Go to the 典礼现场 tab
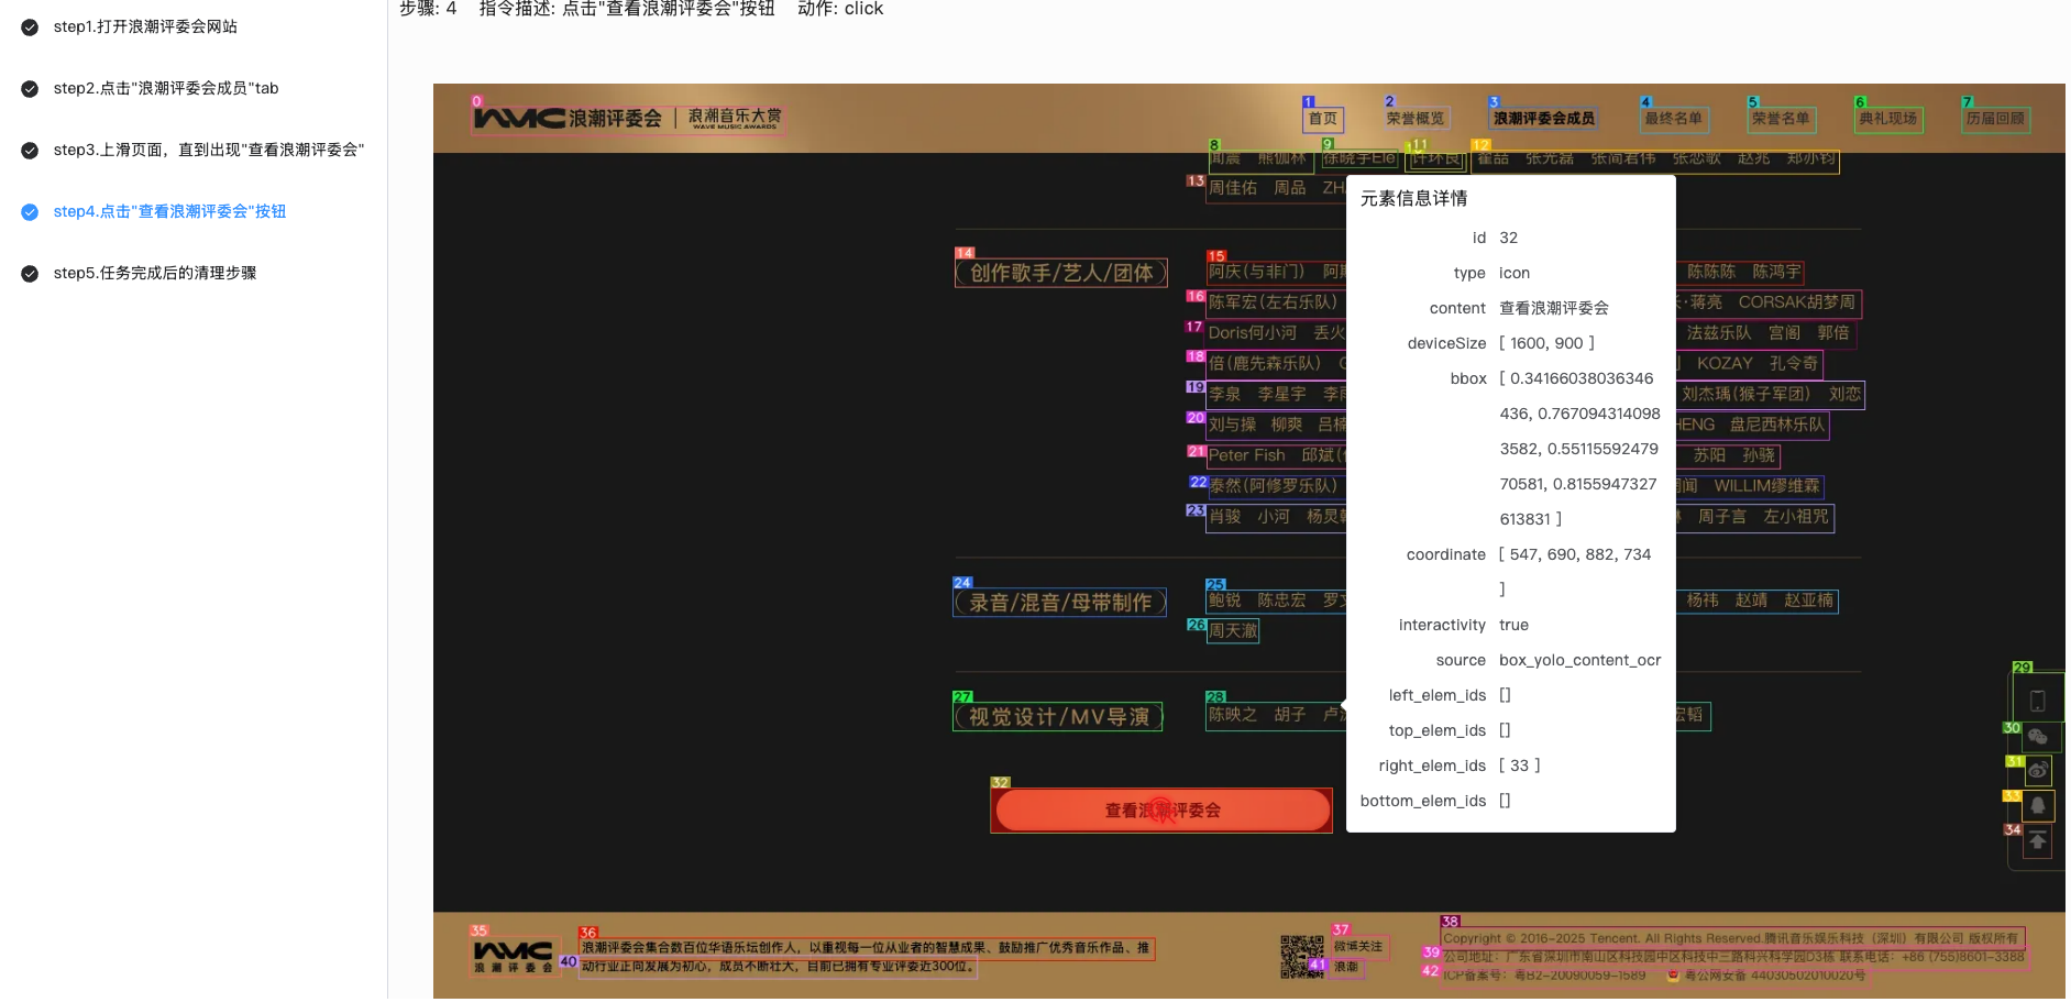Screen dimensions: 2071x999 click(x=1887, y=119)
